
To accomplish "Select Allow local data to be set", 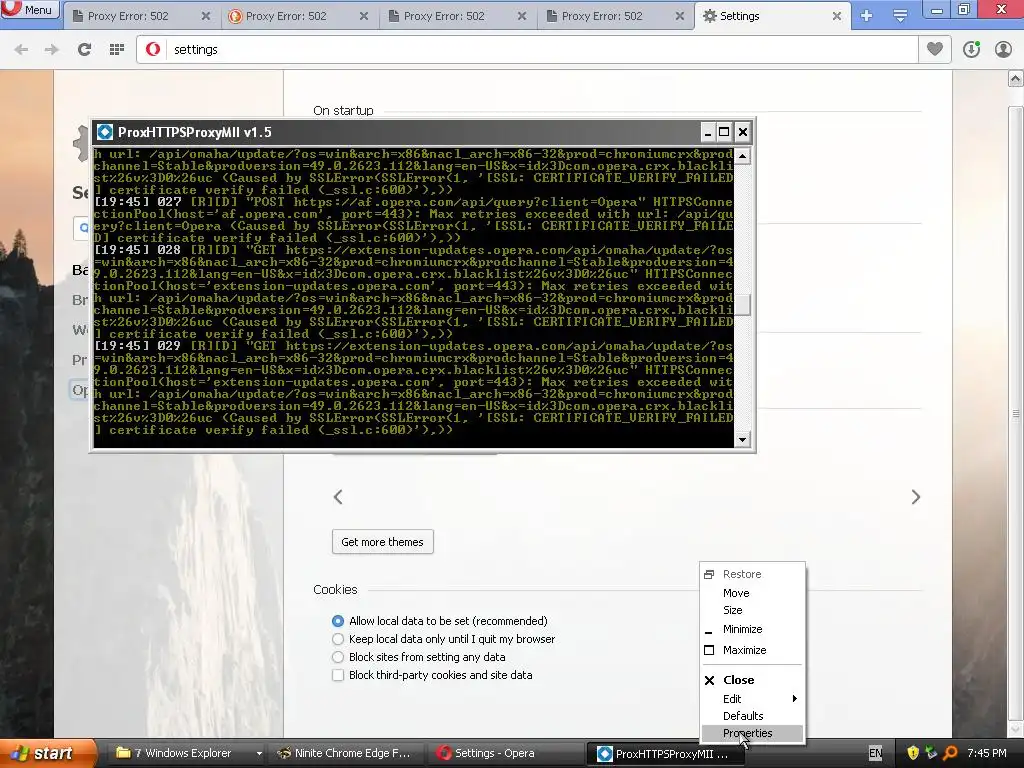I will pos(338,621).
